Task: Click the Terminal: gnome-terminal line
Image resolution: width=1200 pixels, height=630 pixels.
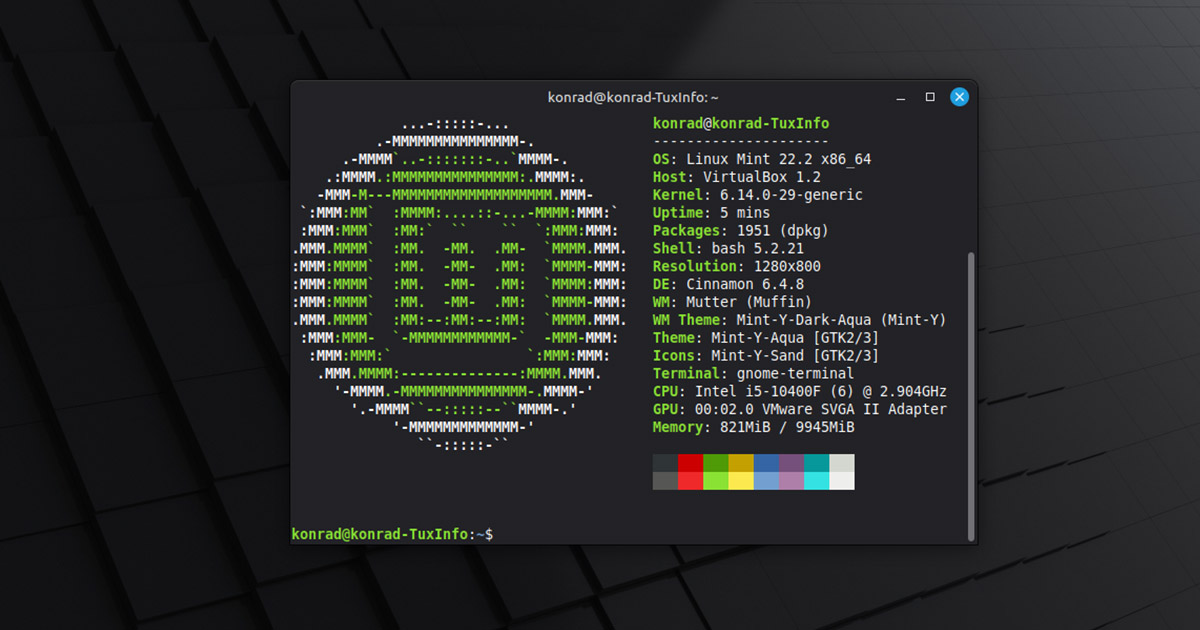Action: click(754, 374)
